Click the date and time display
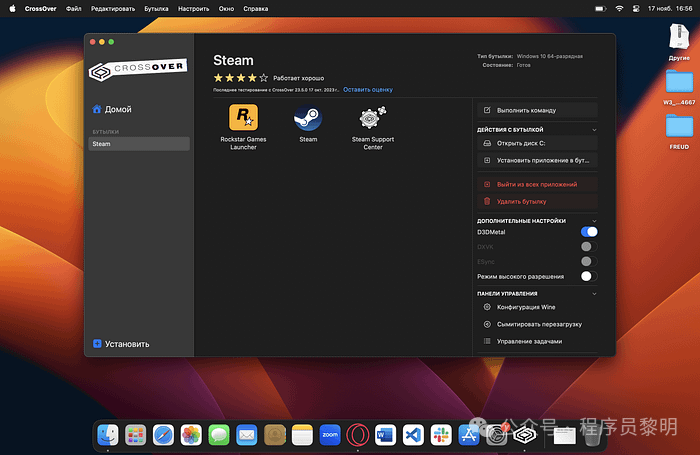Viewport: 700px width, 455px height. [x=670, y=8]
